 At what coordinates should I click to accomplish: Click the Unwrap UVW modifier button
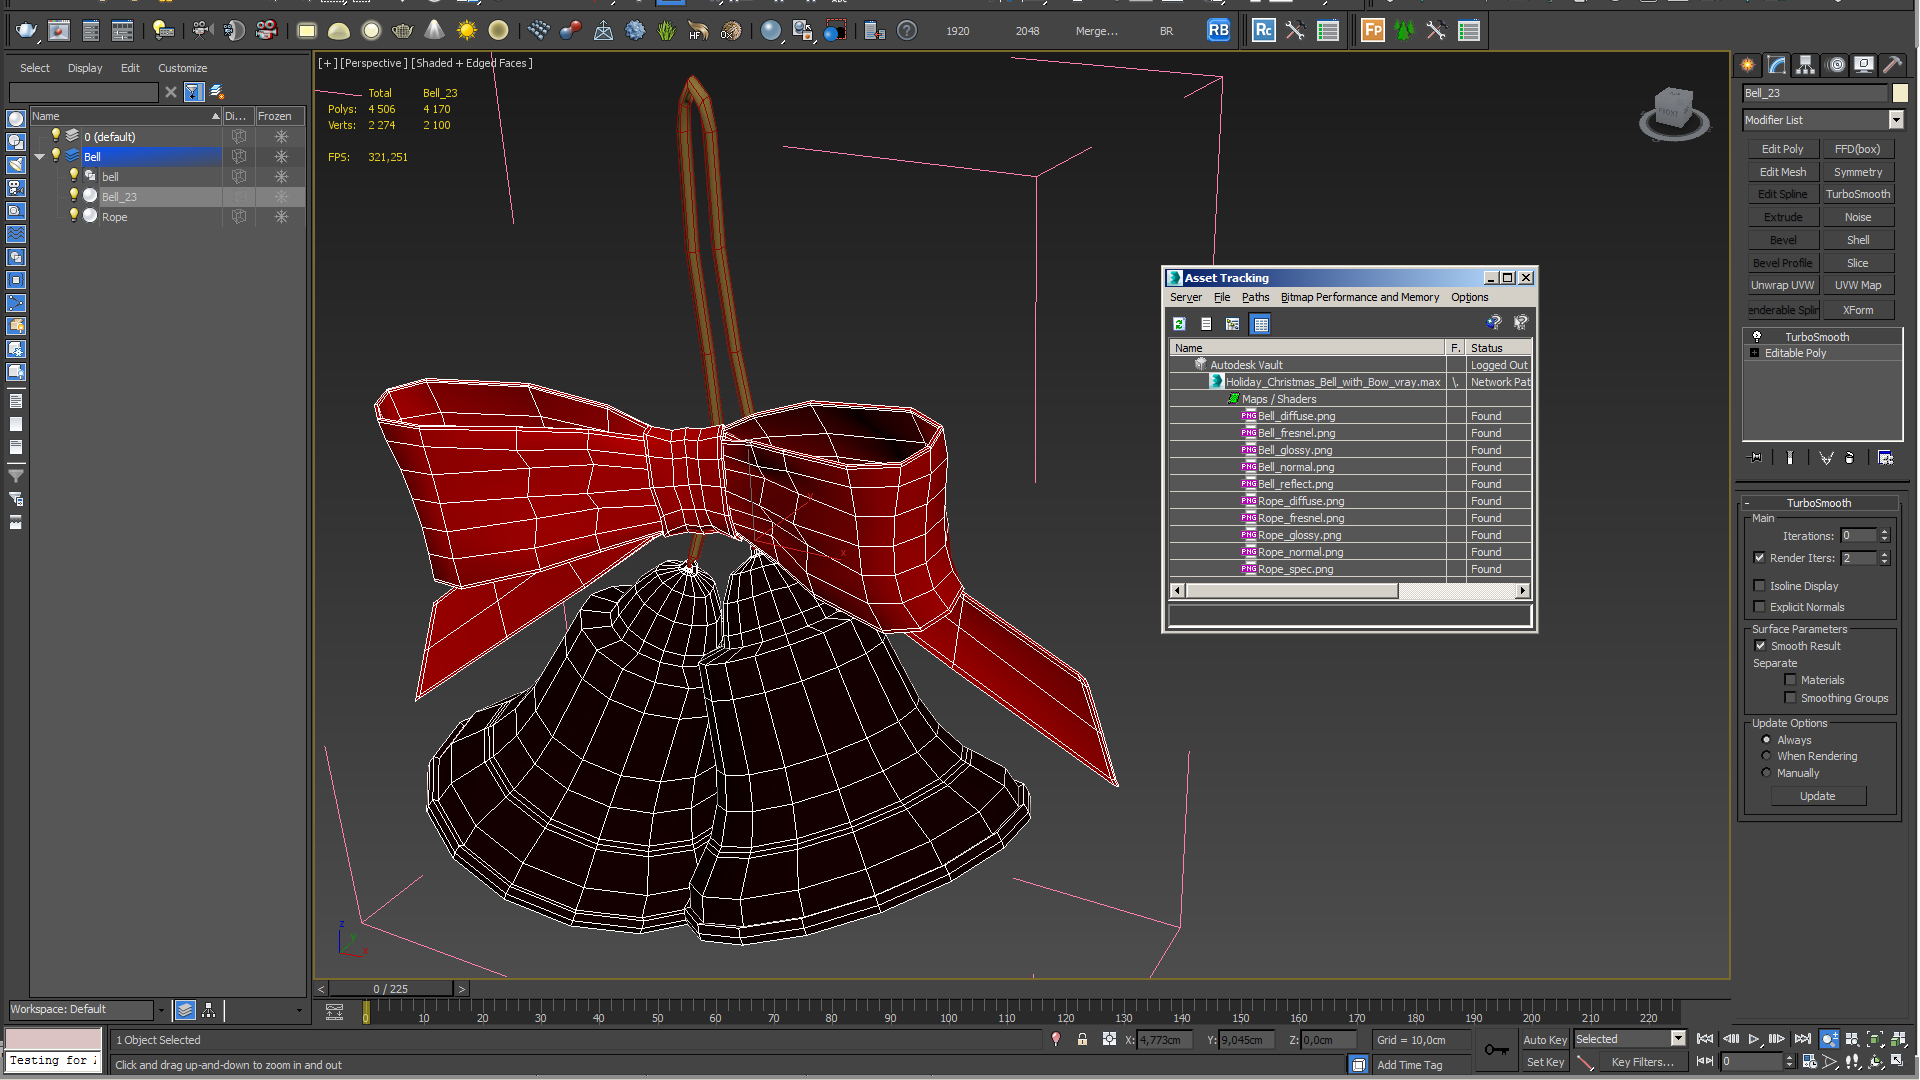1782,285
